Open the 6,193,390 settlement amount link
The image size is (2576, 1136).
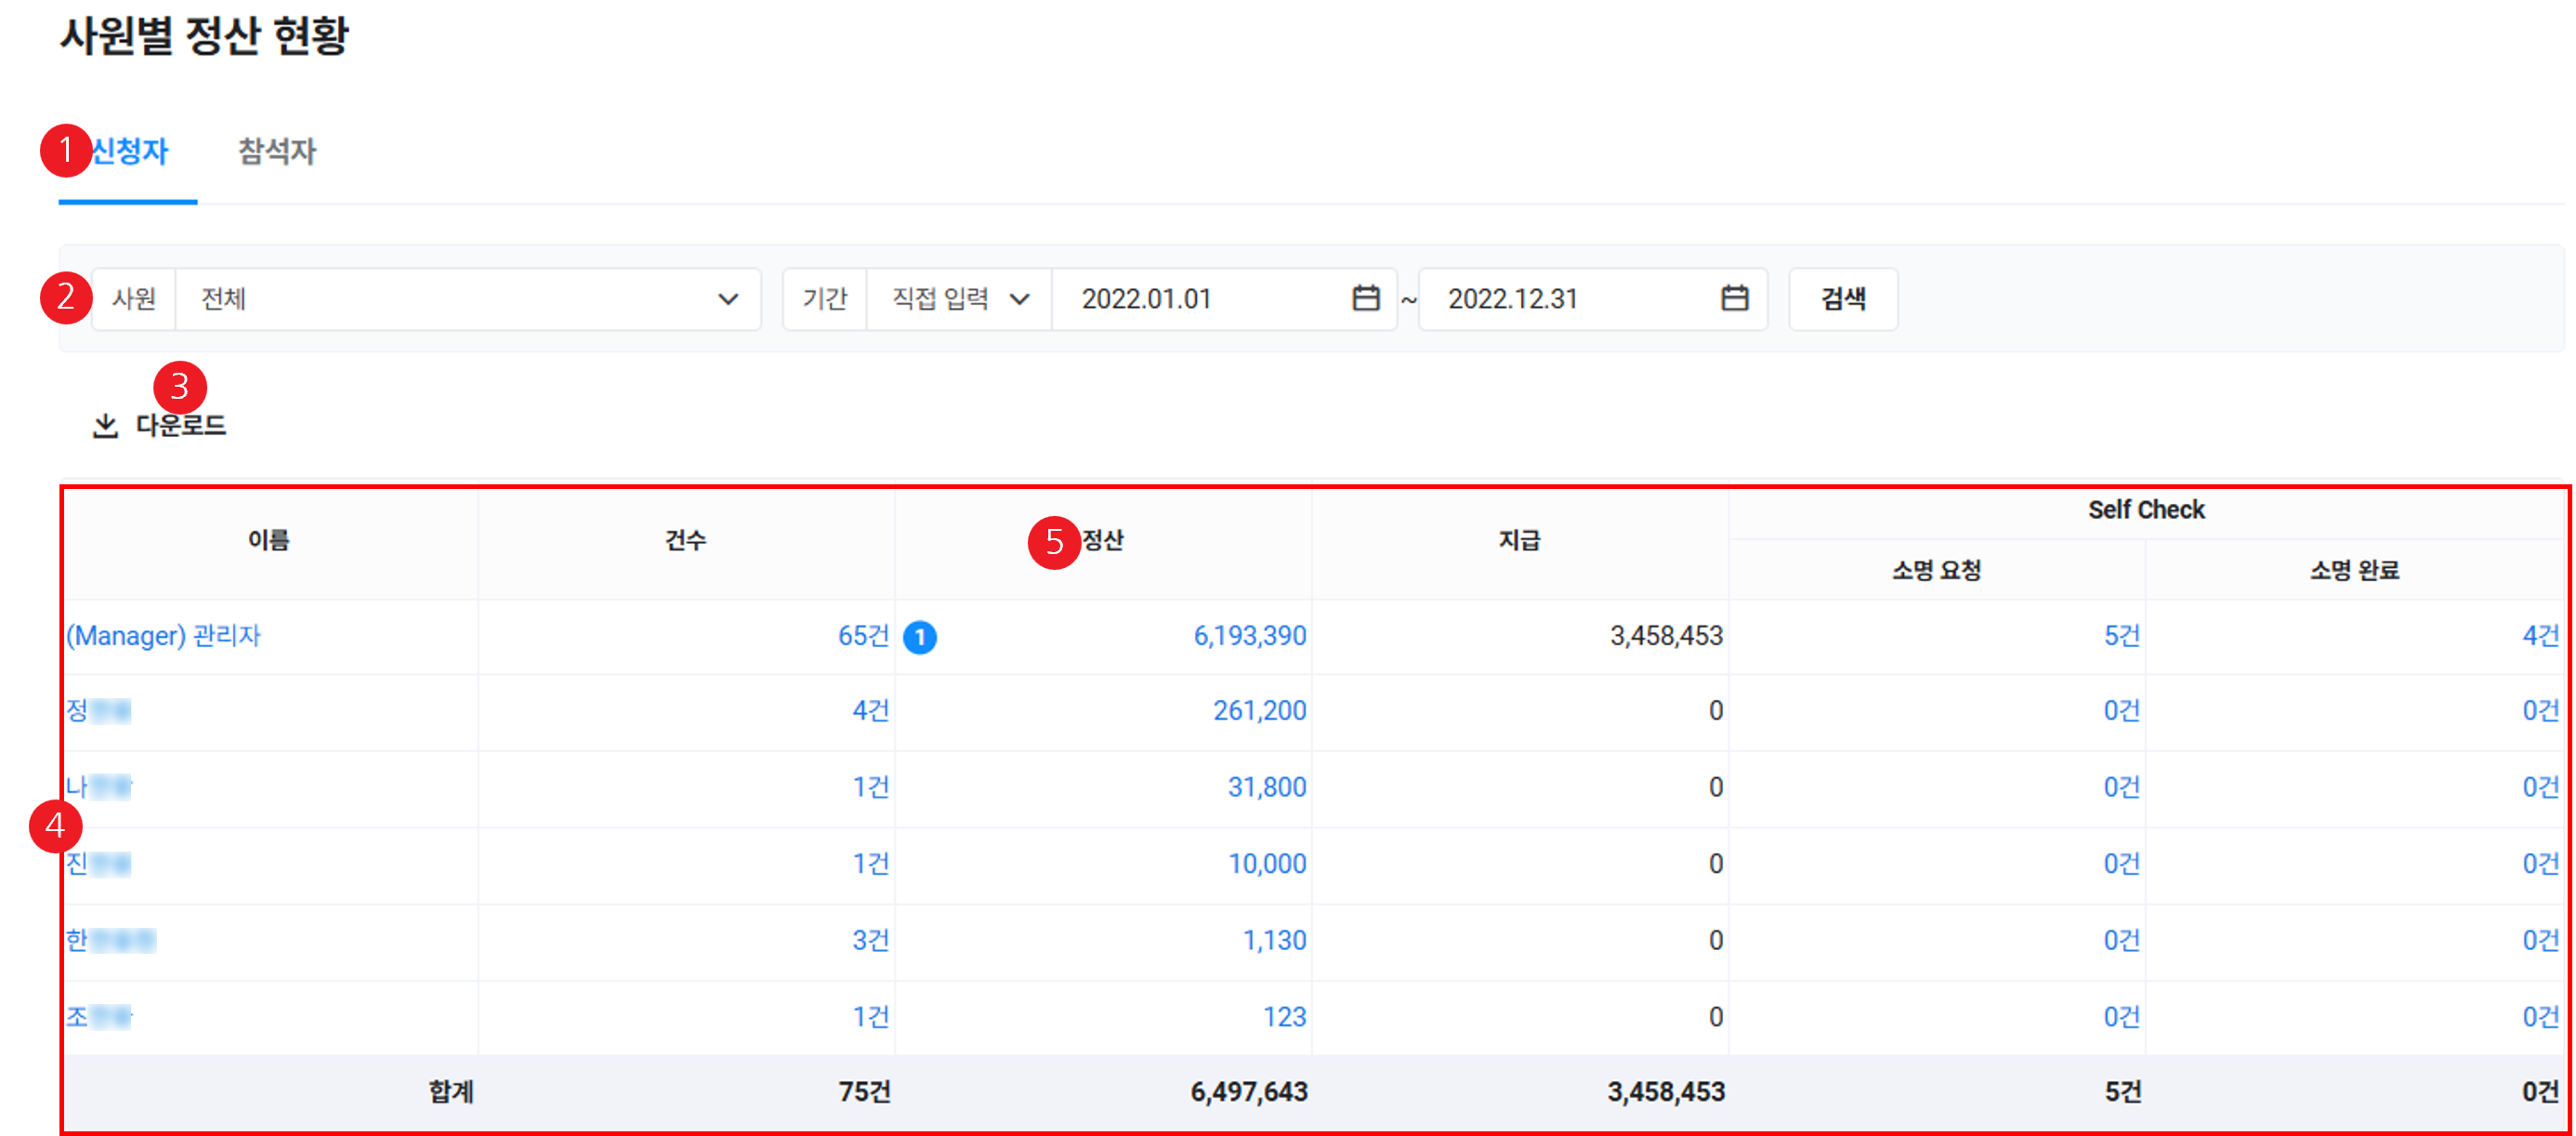click(1249, 636)
